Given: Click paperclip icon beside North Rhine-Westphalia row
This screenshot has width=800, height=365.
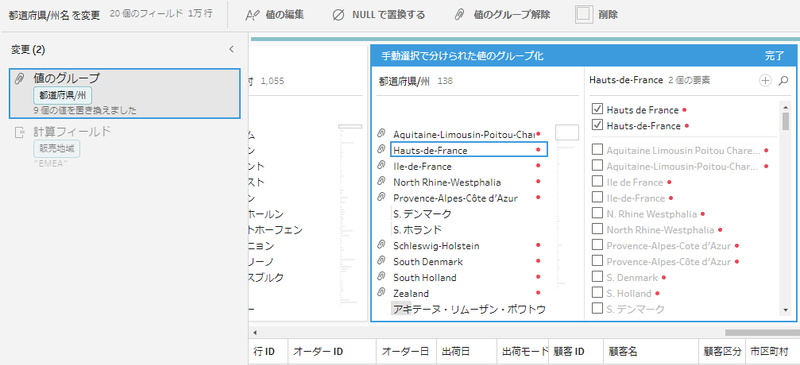Looking at the screenshot, I should (381, 181).
